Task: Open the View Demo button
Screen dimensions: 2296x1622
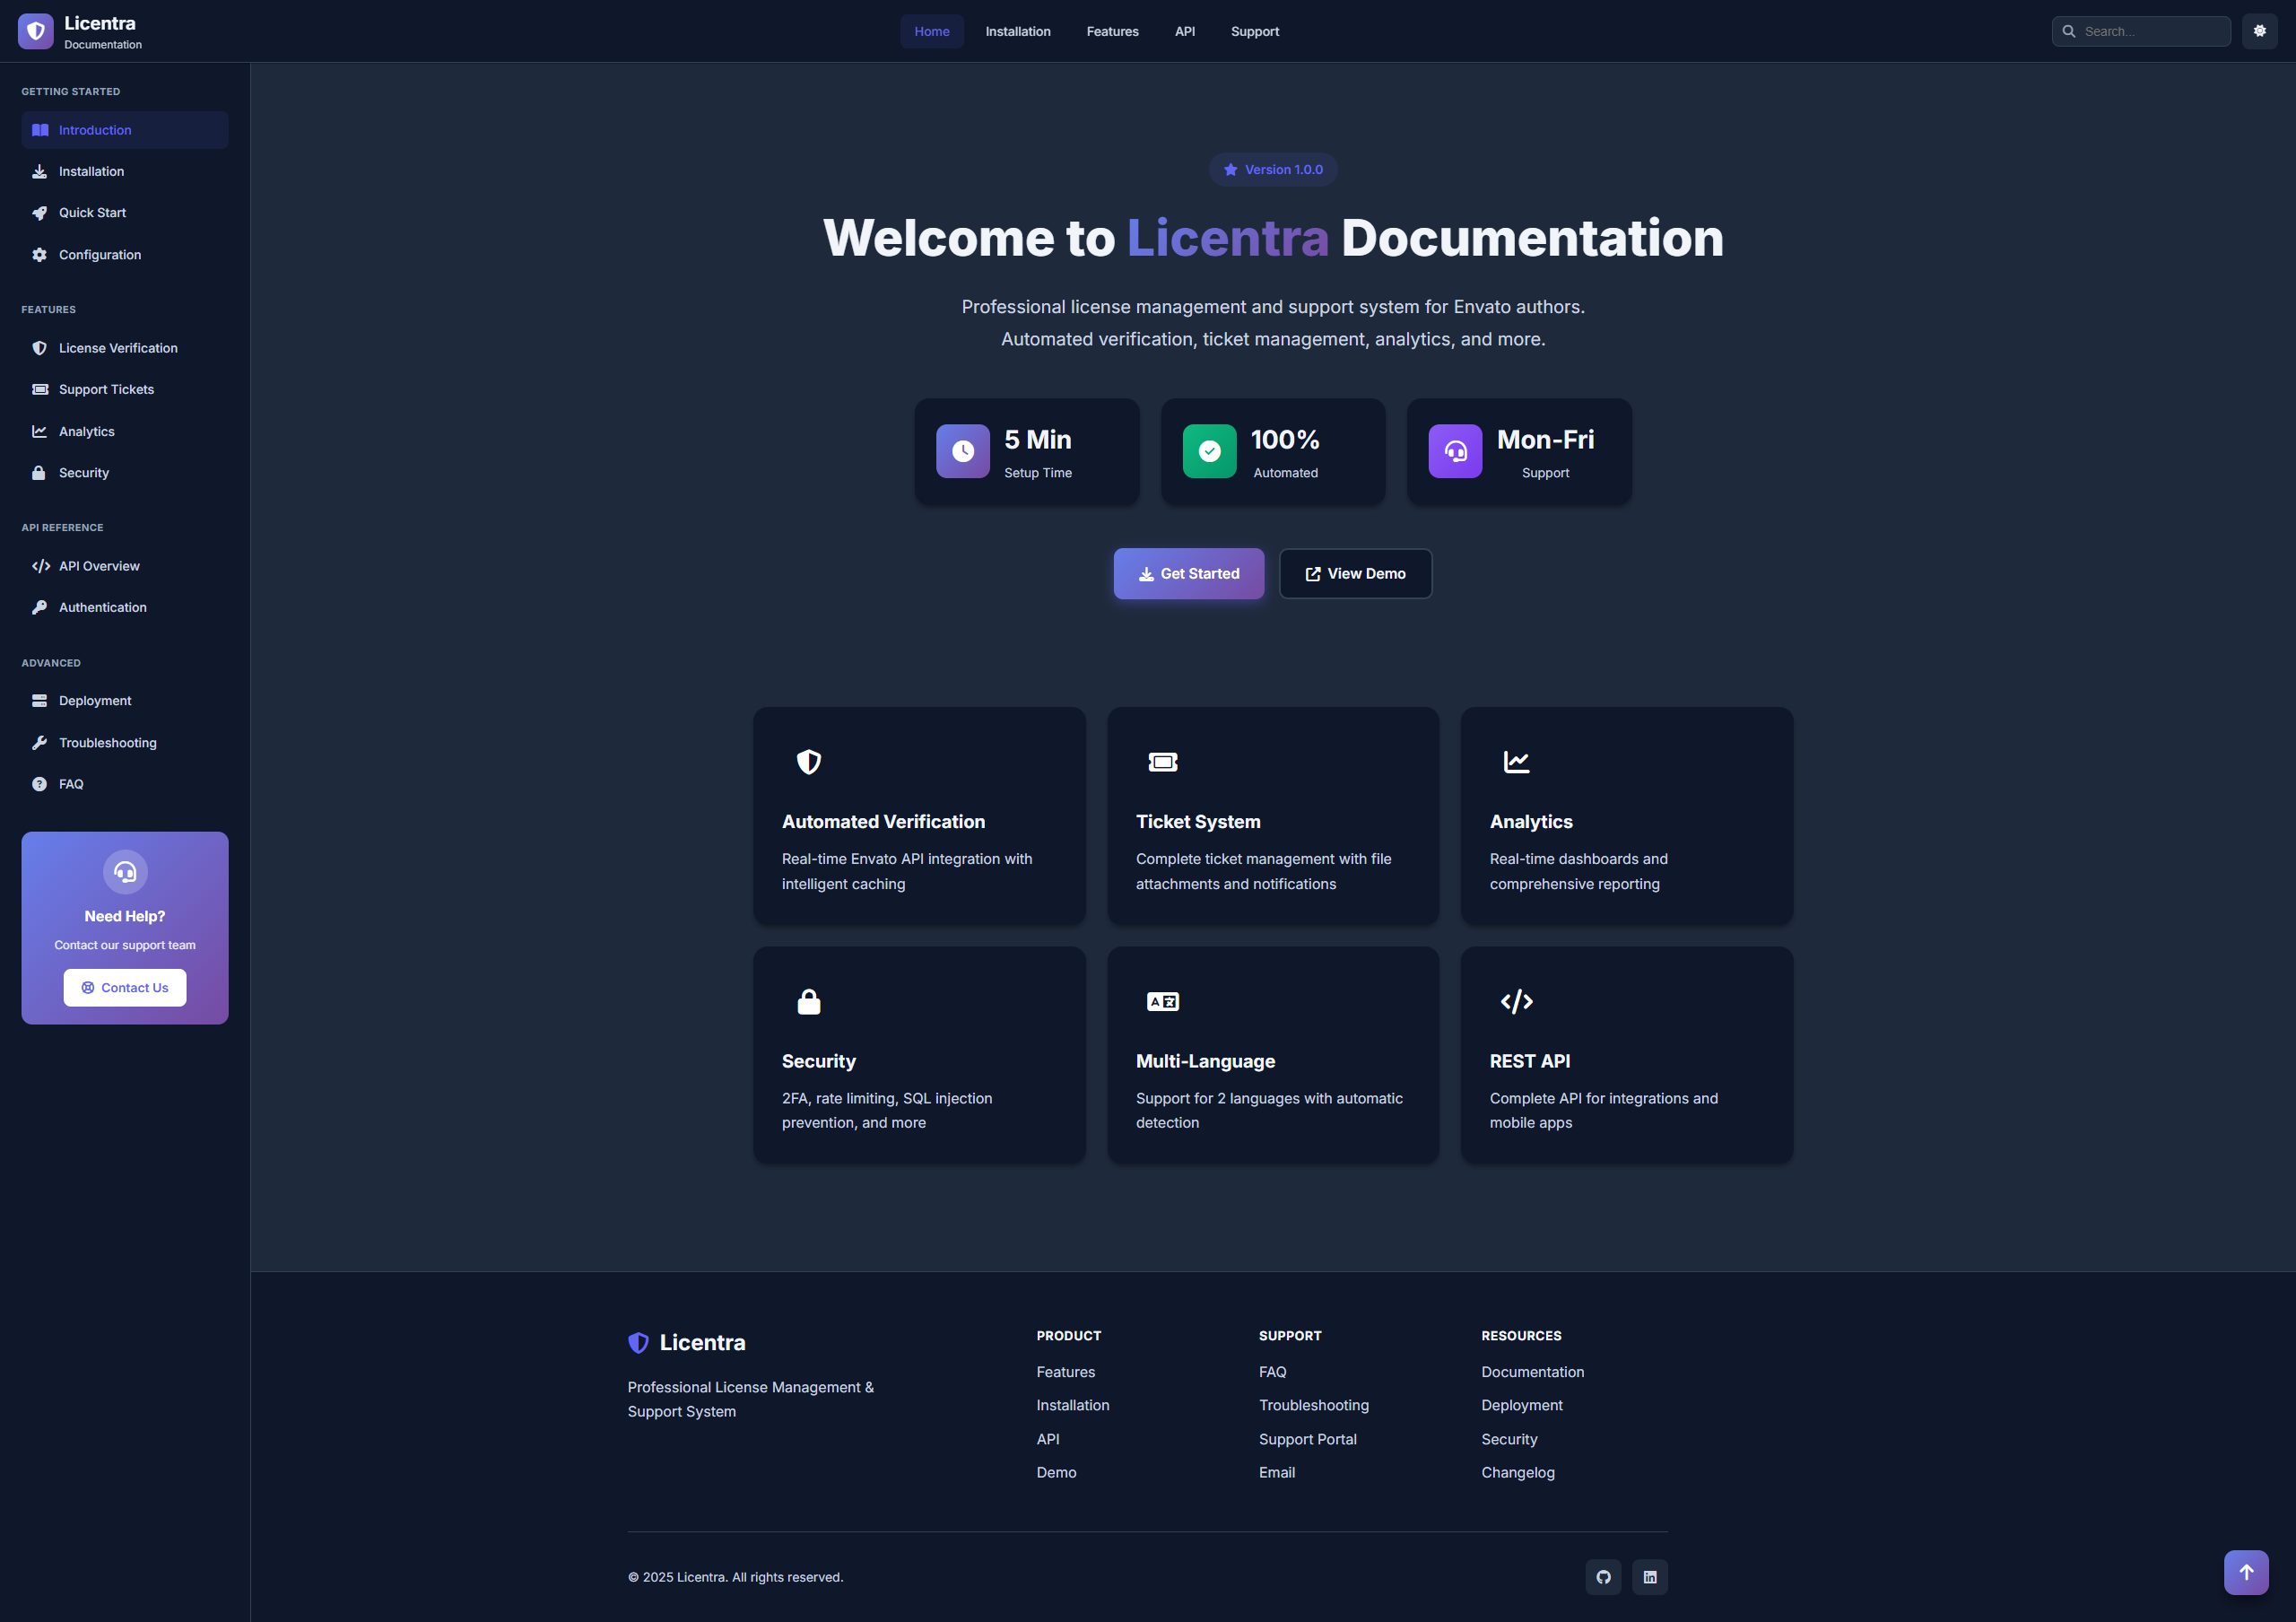Action: click(x=1355, y=573)
